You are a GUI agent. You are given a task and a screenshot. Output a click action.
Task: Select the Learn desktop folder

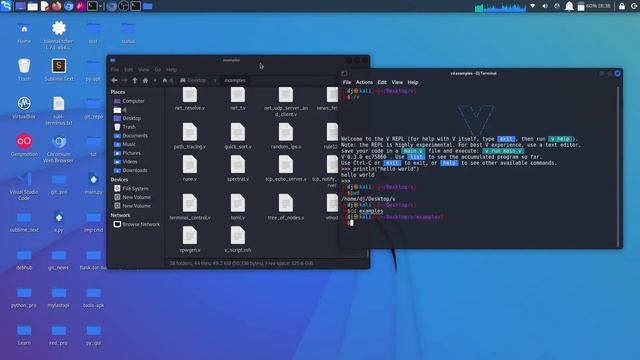click(x=24, y=334)
